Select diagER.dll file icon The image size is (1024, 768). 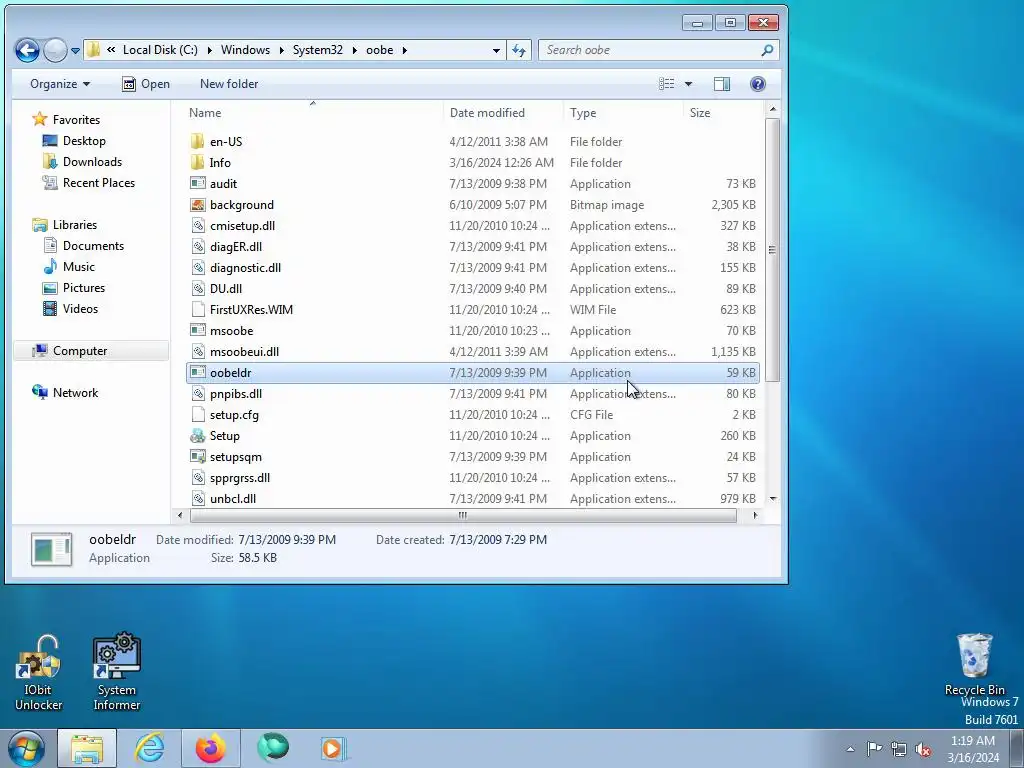click(197, 246)
